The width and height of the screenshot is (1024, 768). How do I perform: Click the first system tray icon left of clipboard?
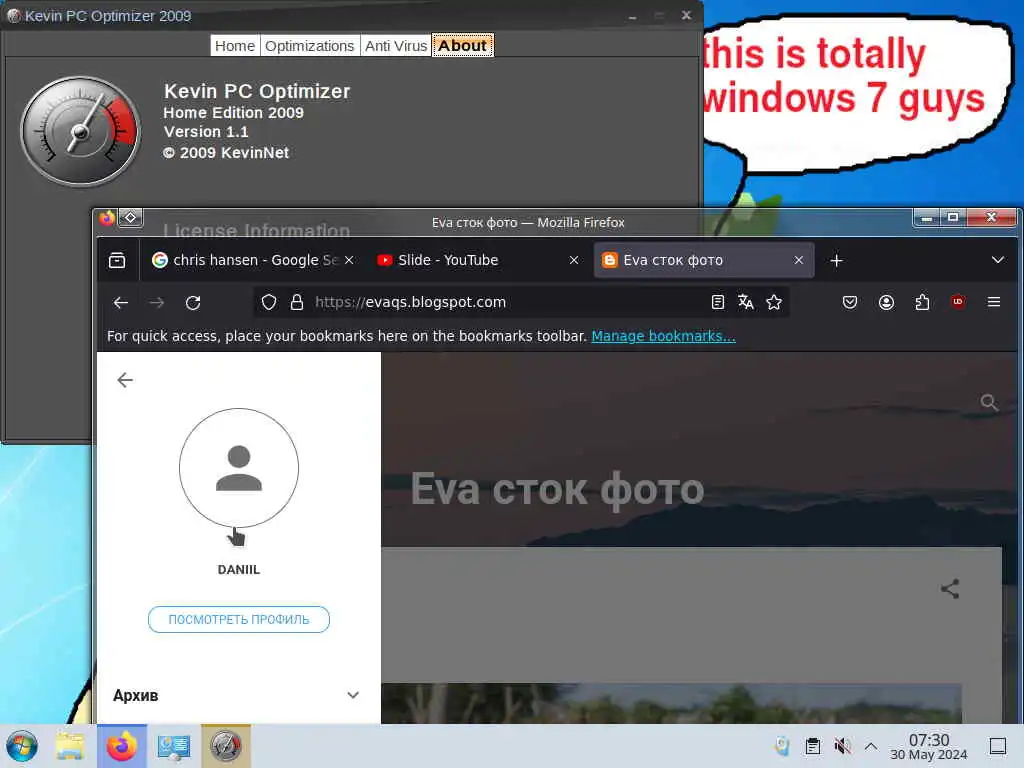pyautogui.click(x=782, y=746)
